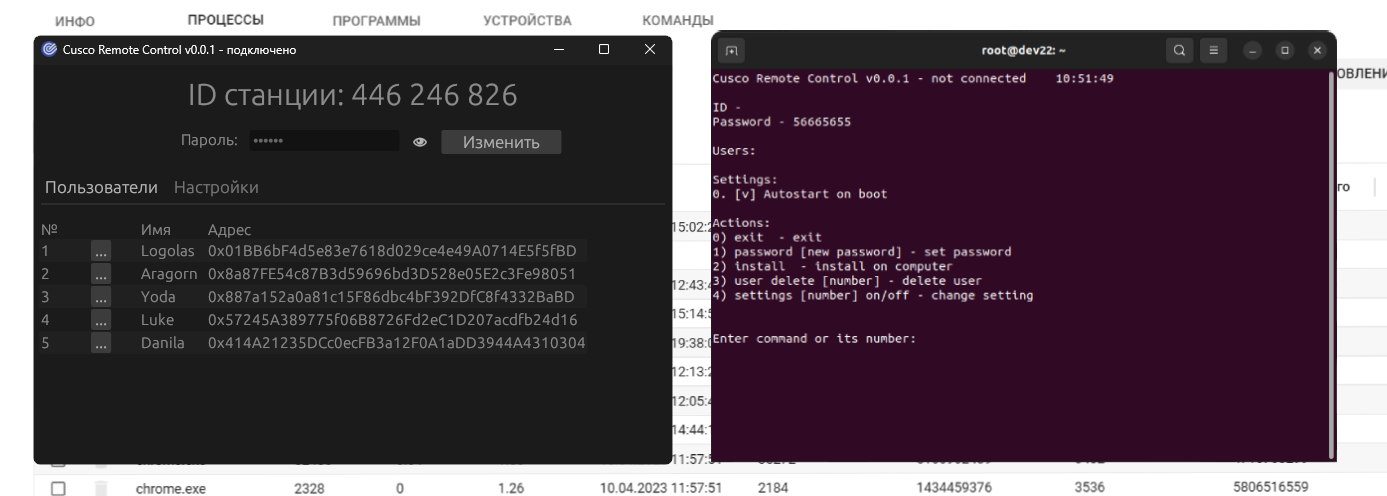Minimize the Cusco Remote Control window
The image size is (1387, 496).
tap(559, 49)
